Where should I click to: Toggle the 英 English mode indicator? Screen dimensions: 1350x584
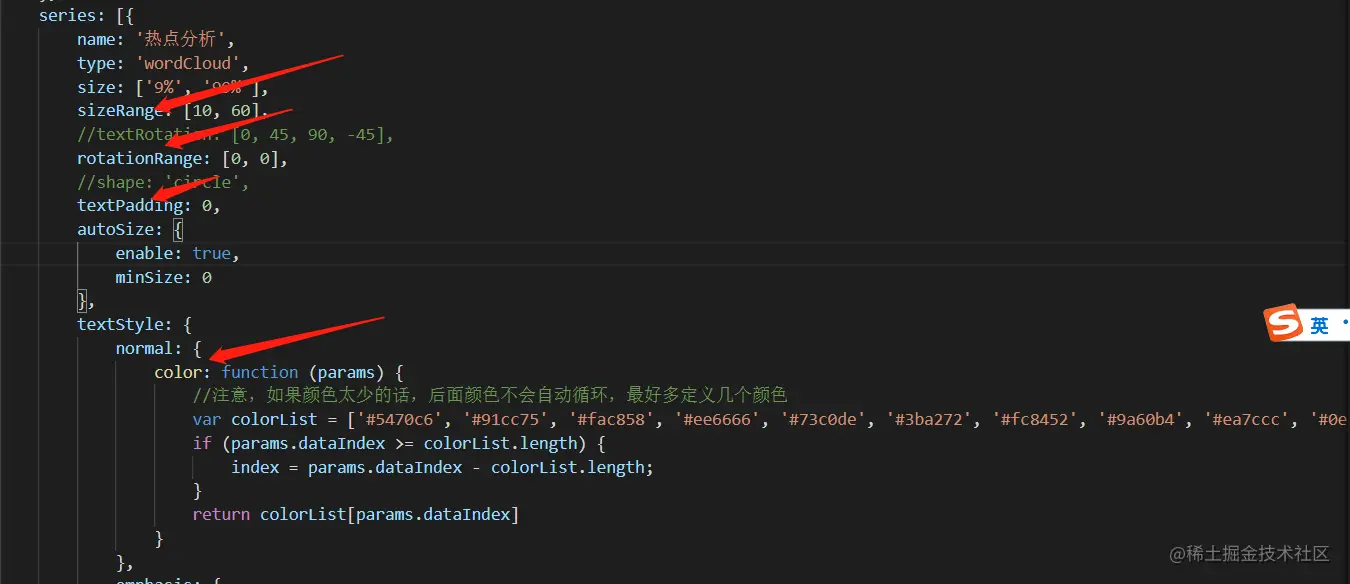(1319, 325)
